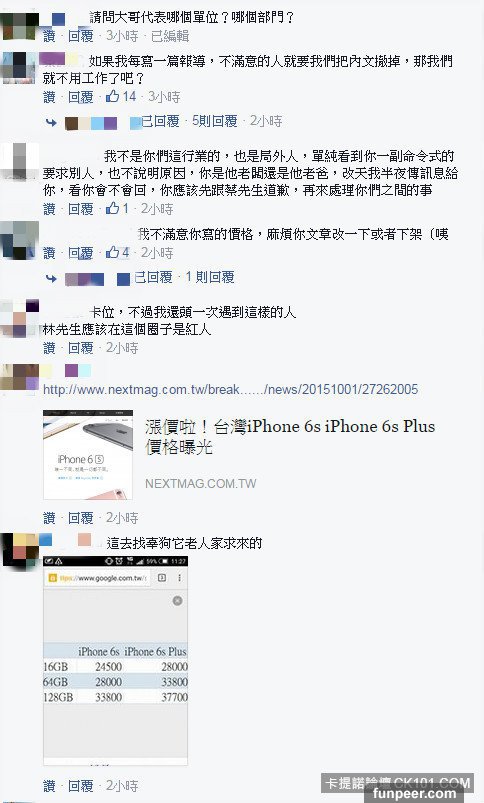The height and width of the screenshot is (803, 484).
Task: Expand the 5則回覆 reply thread
Action: coord(215,121)
